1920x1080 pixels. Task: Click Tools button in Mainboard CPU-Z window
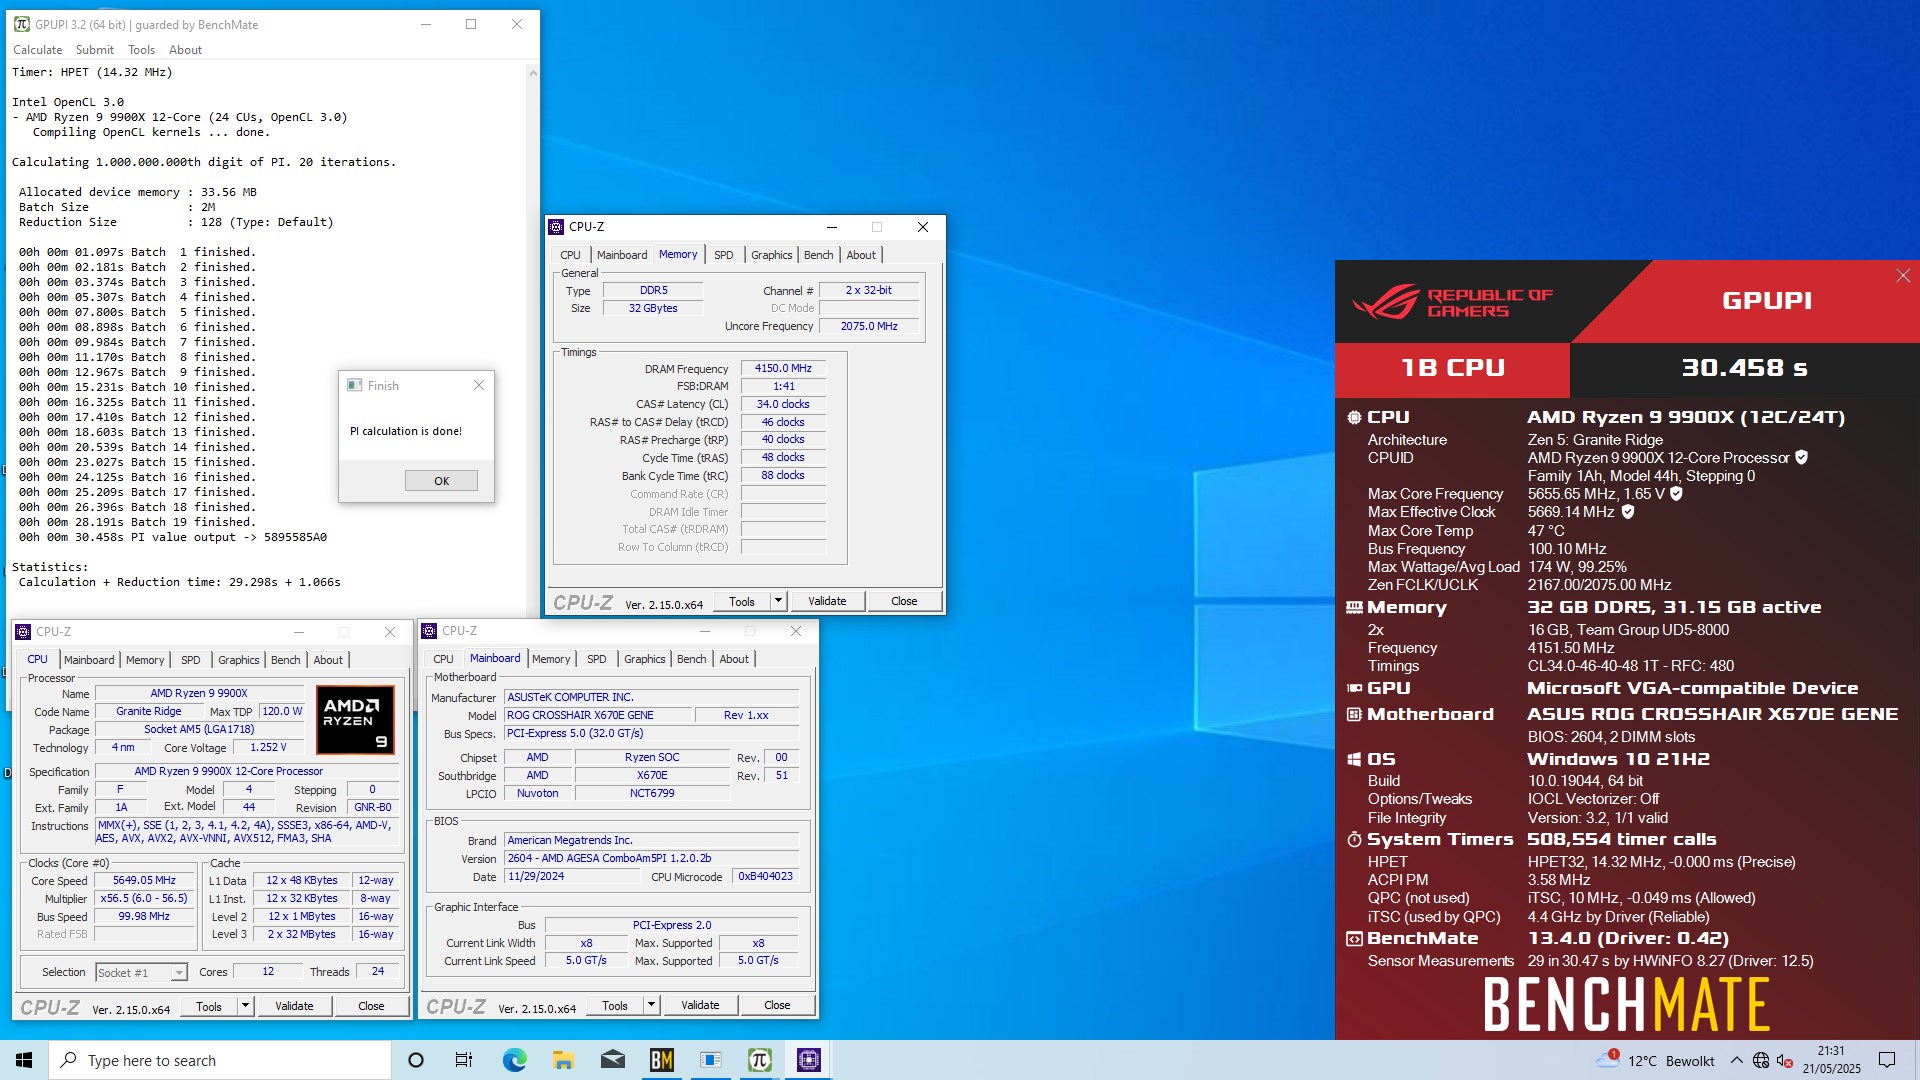[615, 1005]
